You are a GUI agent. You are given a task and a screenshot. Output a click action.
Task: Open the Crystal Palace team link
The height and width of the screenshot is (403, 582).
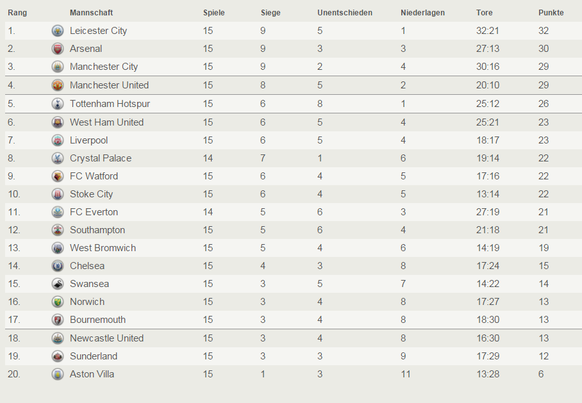coord(101,158)
